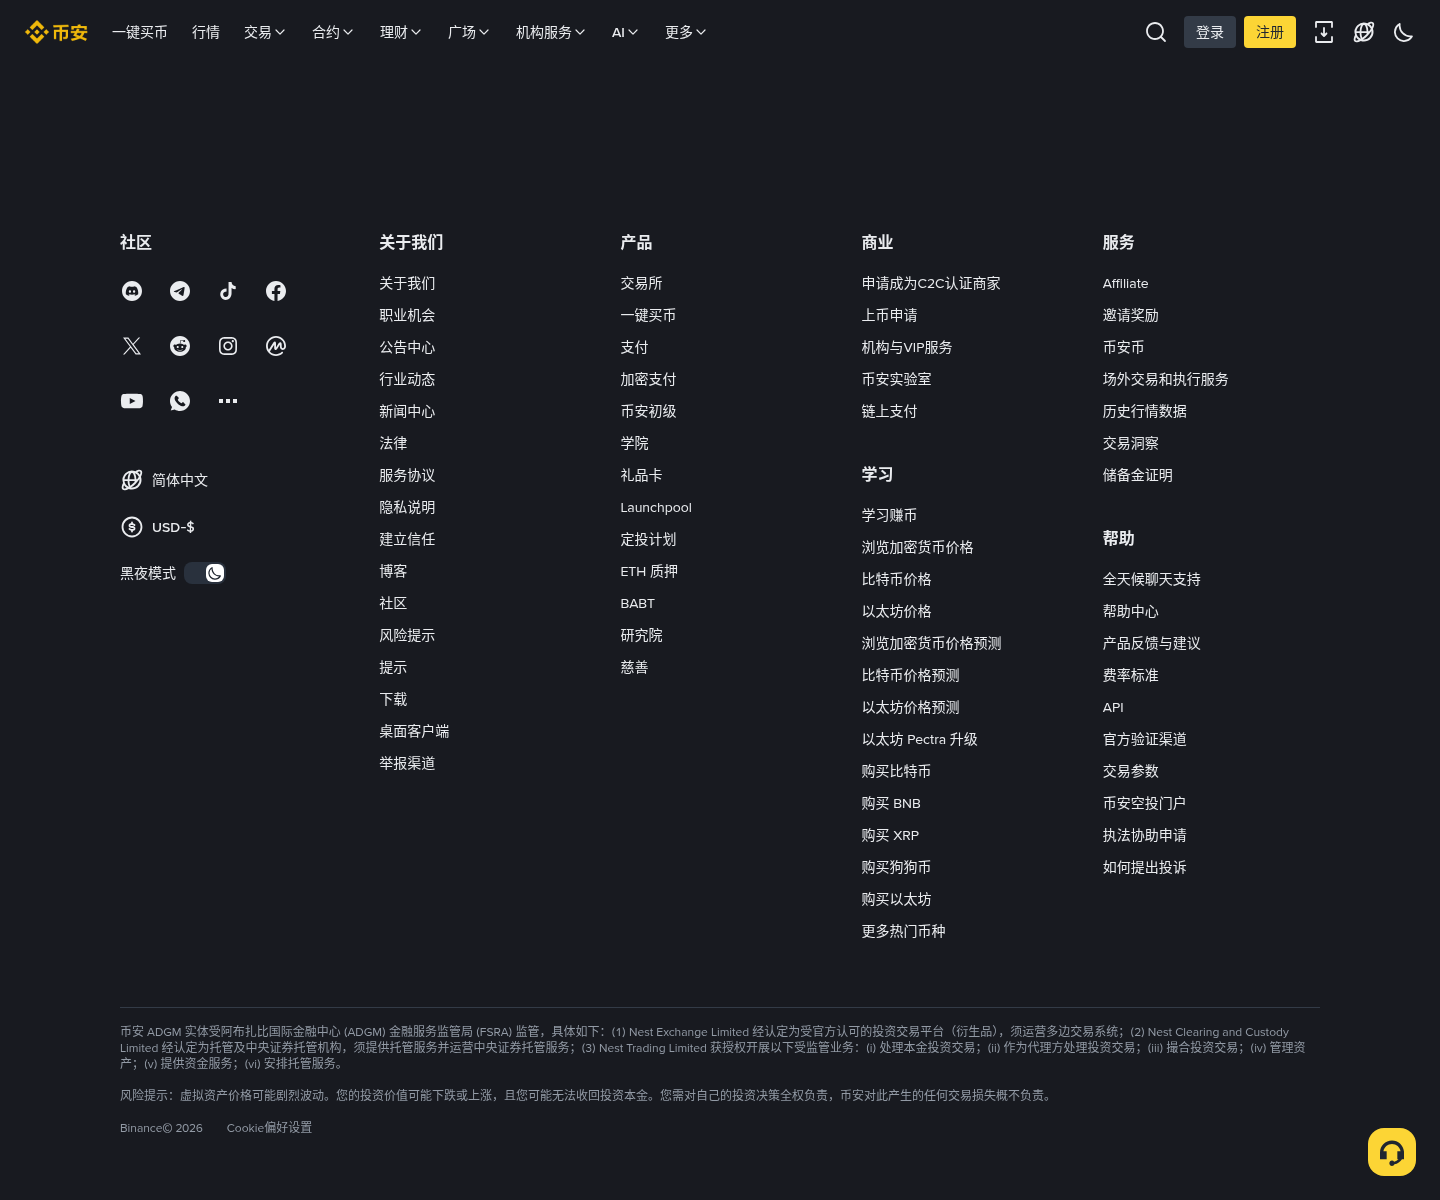Image resolution: width=1440 pixels, height=1200 pixels.
Task: Open the TikTok community icon
Action: point(228,291)
